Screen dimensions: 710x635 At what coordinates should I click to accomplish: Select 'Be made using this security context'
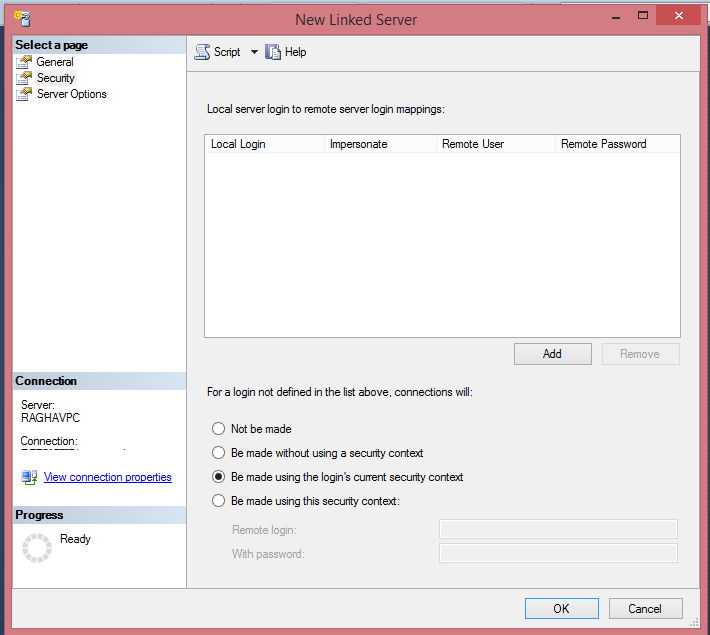click(x=219, y=501)
